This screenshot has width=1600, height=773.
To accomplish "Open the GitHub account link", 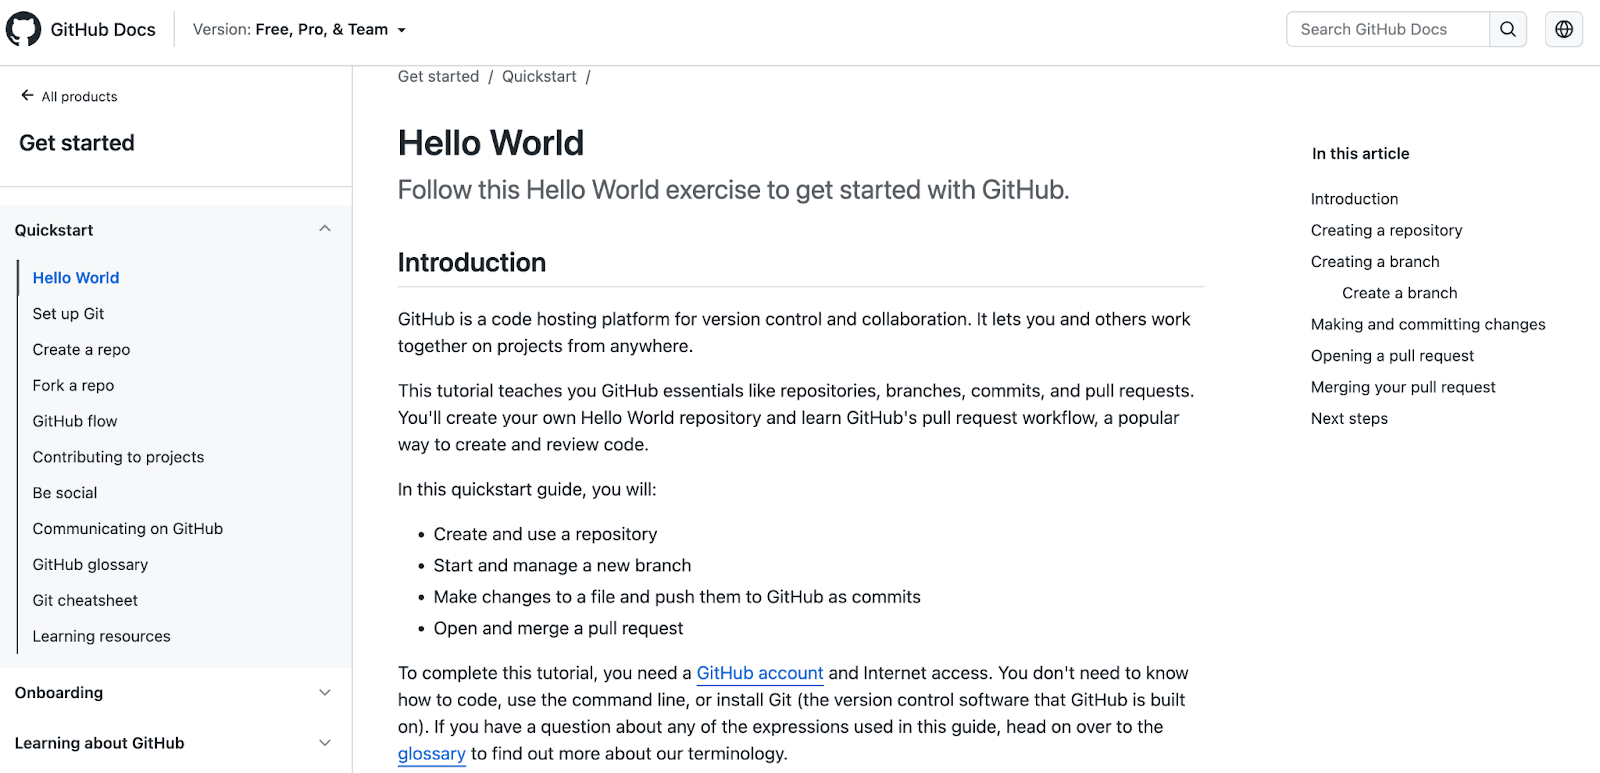I will click(x=760, y=673).
